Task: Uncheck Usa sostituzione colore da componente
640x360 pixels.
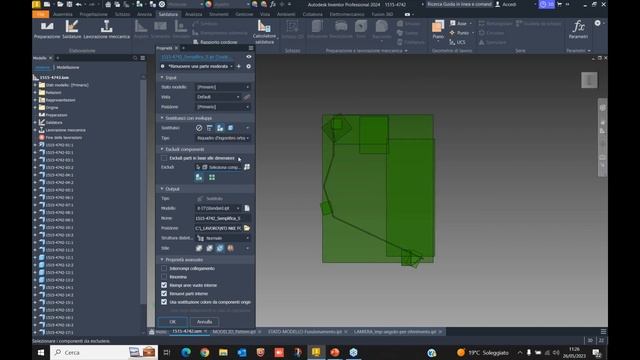Action: coord(164,302)
